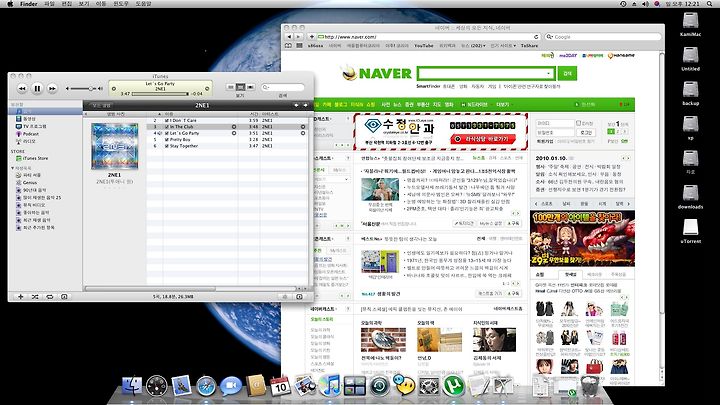Expand the news (202) bookmark folder
Screen dimensions: 720x405
pyautogui.click(x=472, y=45)
